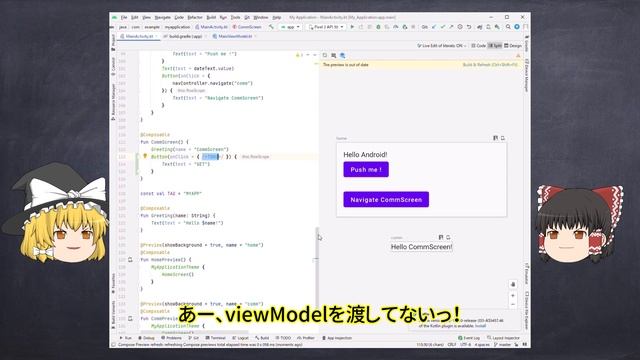Click the editor horizontal scrollbar

pyautogui.click(x=194, y=331)
